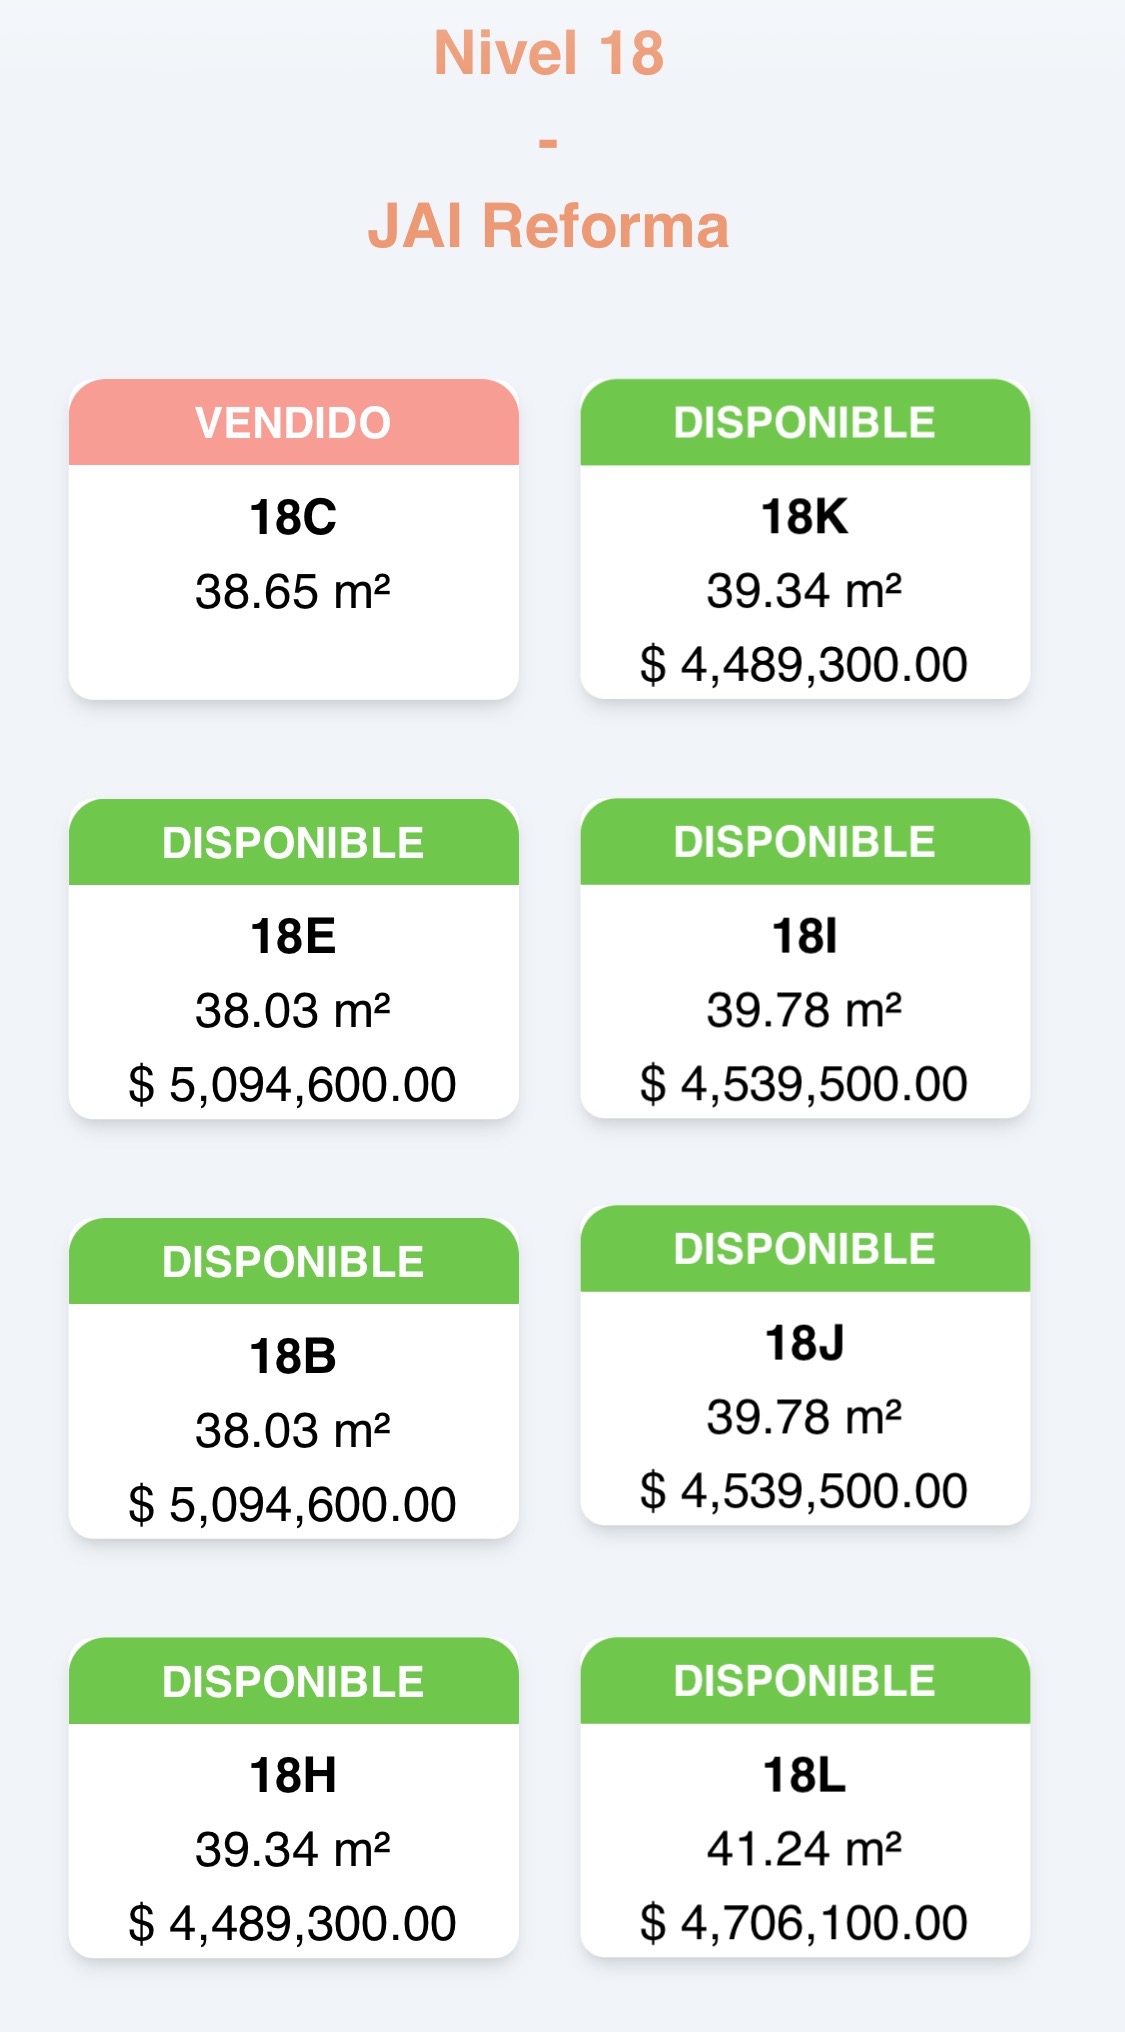1125x2032 pixels.
Task: Select unit 18H card
Action: pos(293,1797)
